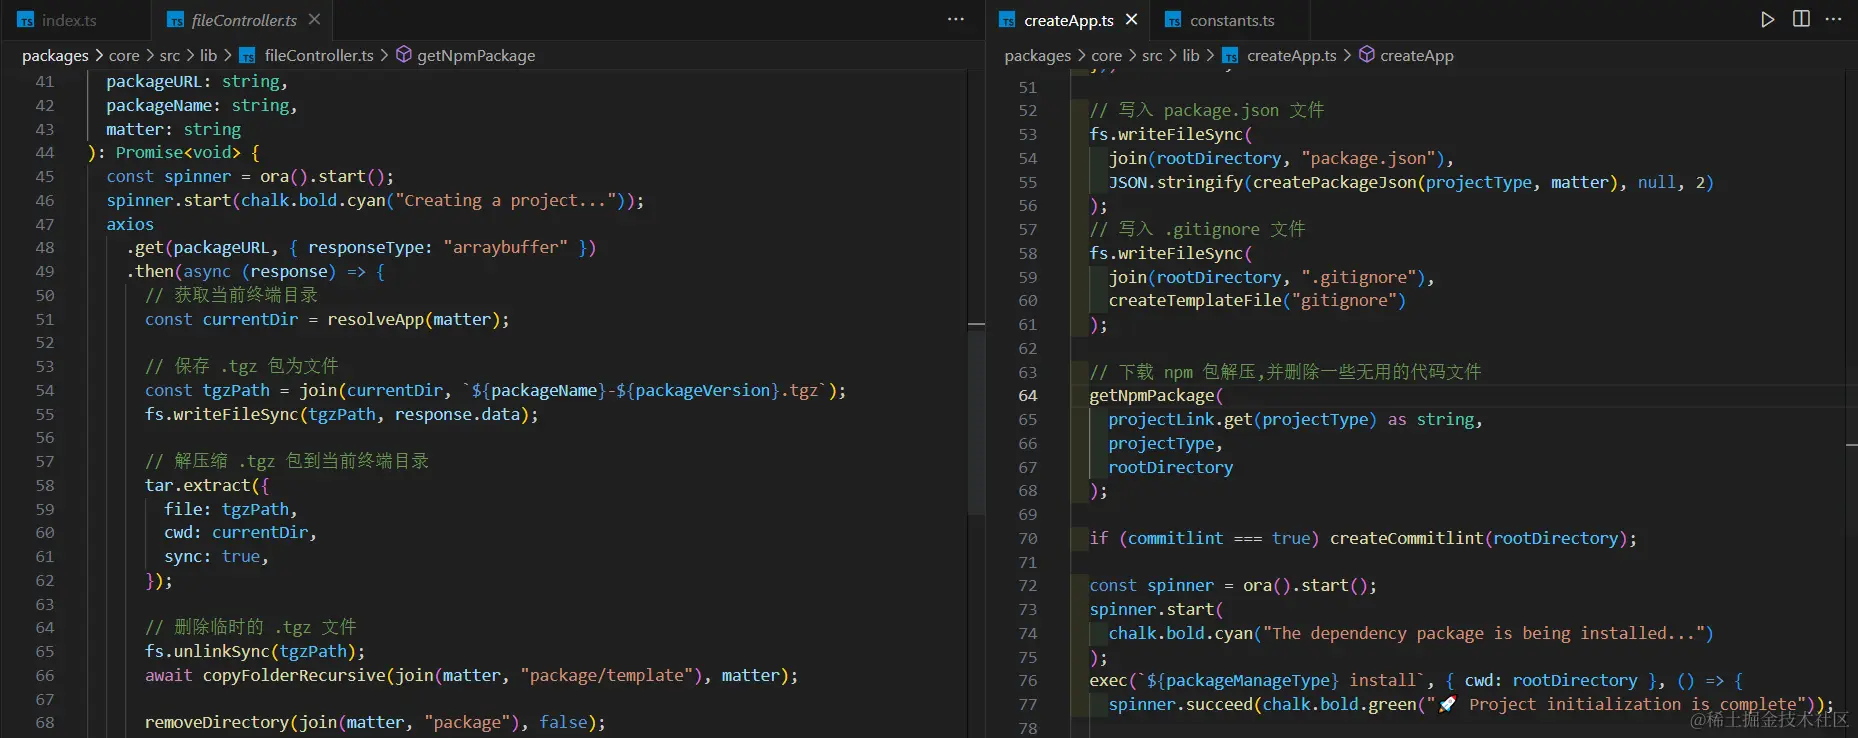Click 'responseType: "arraybuffer"' option
Screen dimensions: 1858x738
438,248
